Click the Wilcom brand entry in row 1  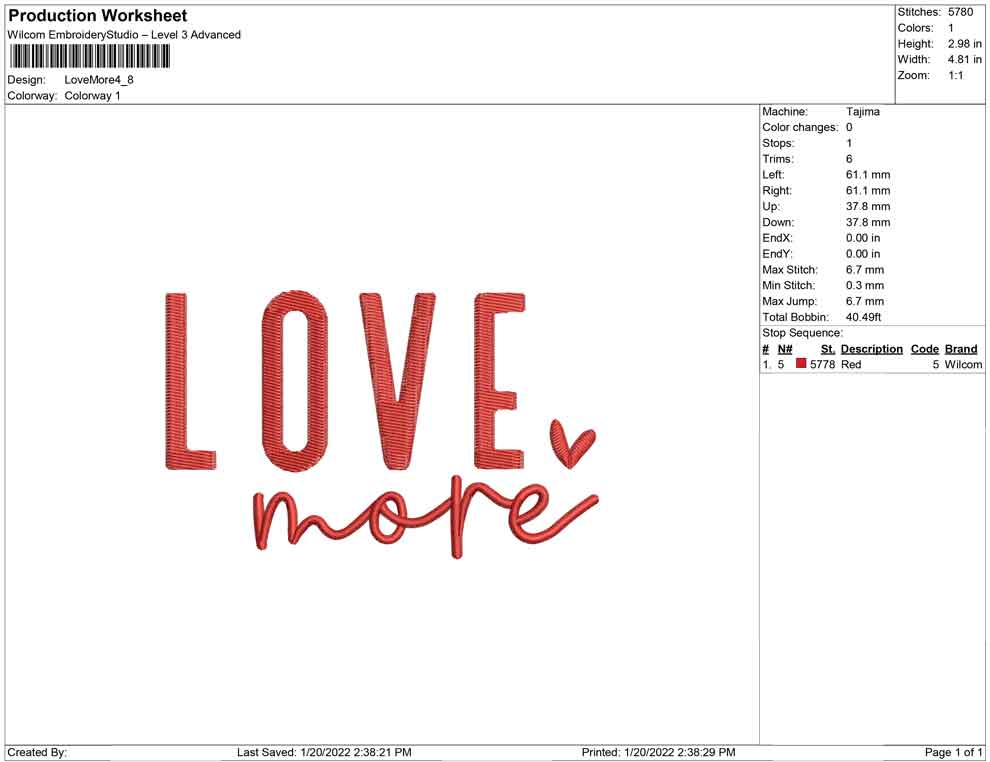coord(962,365)
